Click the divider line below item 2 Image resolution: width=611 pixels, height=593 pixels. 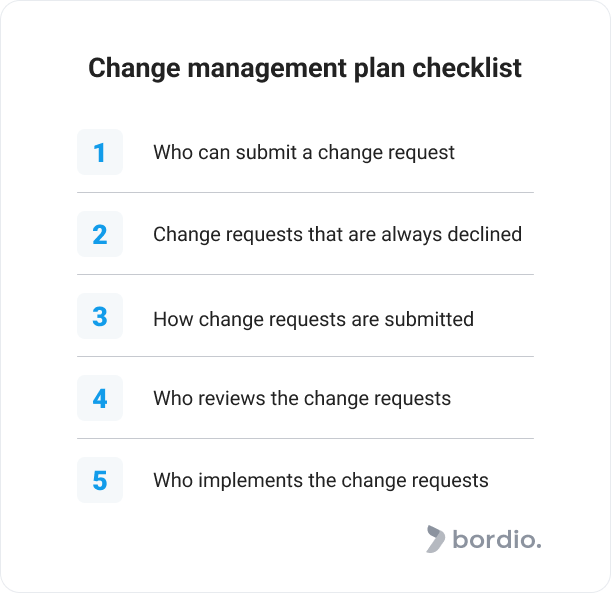point(305,274)
